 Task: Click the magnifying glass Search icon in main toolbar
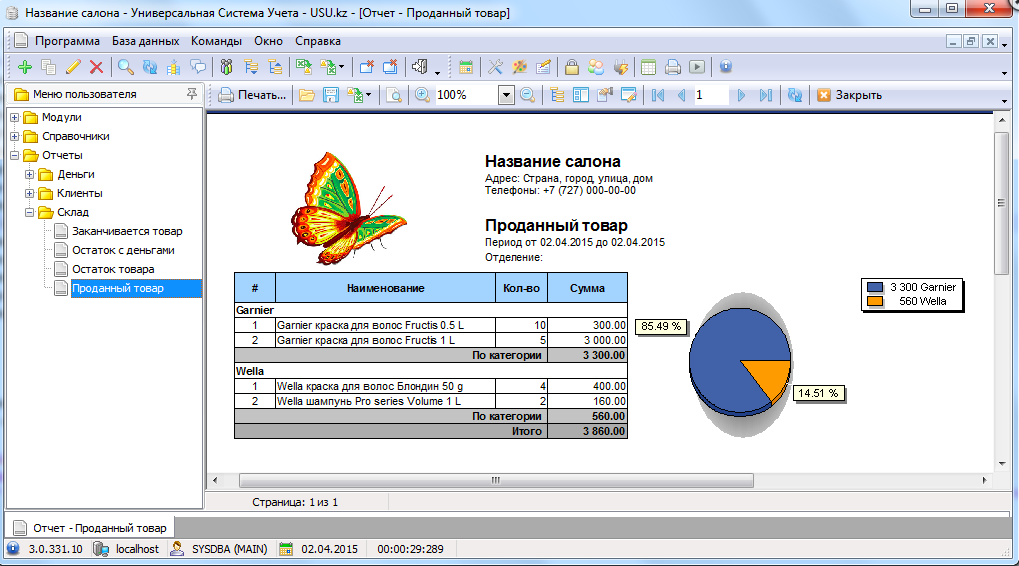[x=125, y=67]
